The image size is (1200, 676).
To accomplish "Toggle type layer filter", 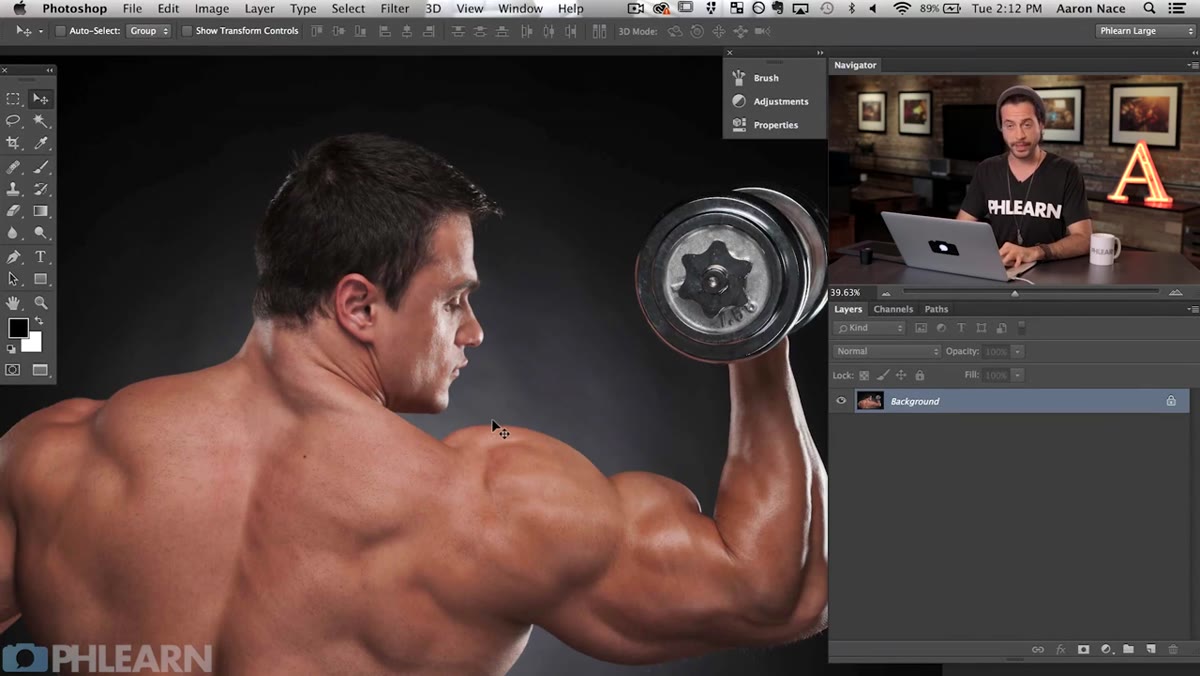I will [961, 328].
